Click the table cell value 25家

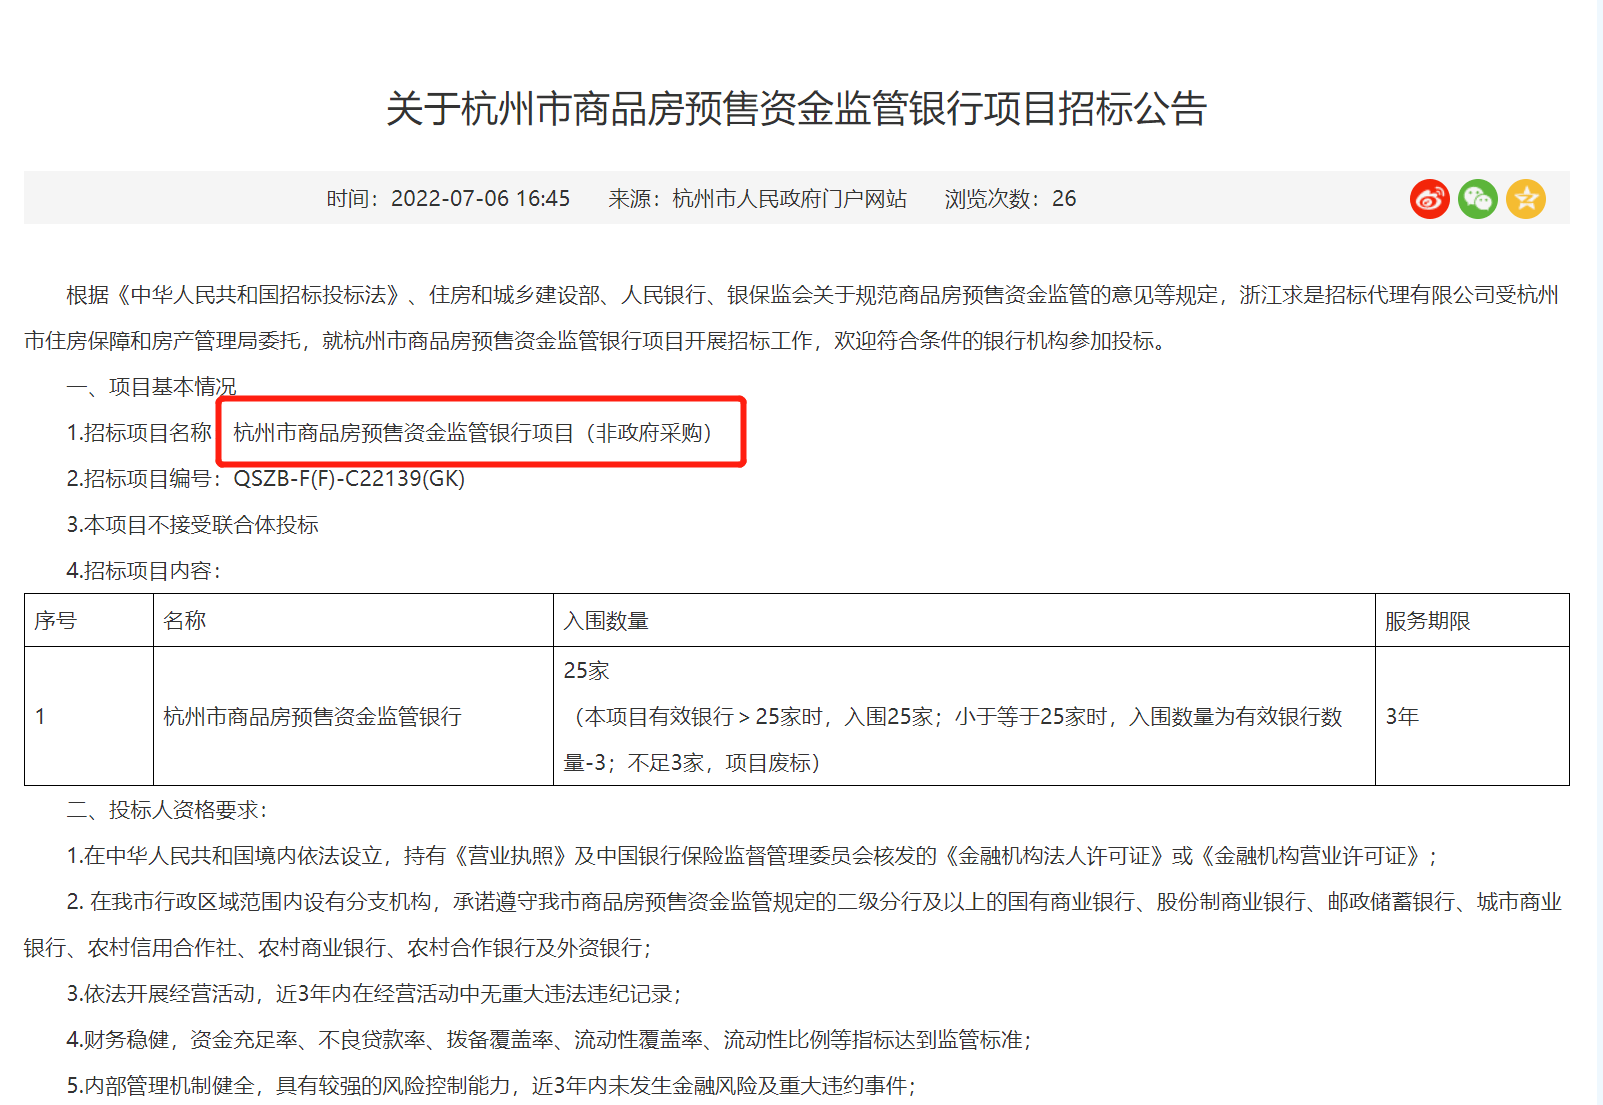pyautogui.click(x=586, y=671)
